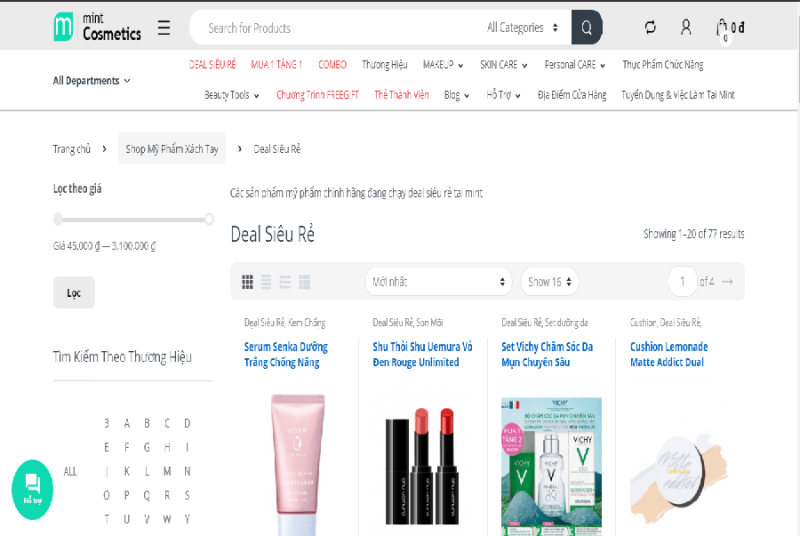This screenshot has width=800, height=536.
Task: Click the Lọc filter button
Action: (x=74, y=293)
